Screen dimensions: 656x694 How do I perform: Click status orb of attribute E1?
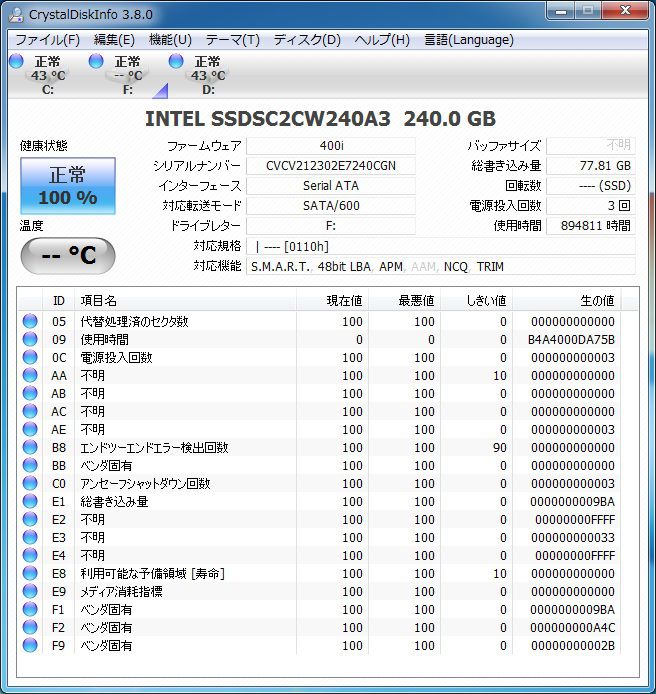[x=30, y=501]
